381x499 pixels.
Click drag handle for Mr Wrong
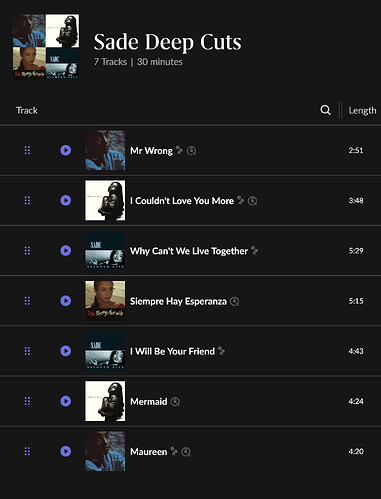27,150
